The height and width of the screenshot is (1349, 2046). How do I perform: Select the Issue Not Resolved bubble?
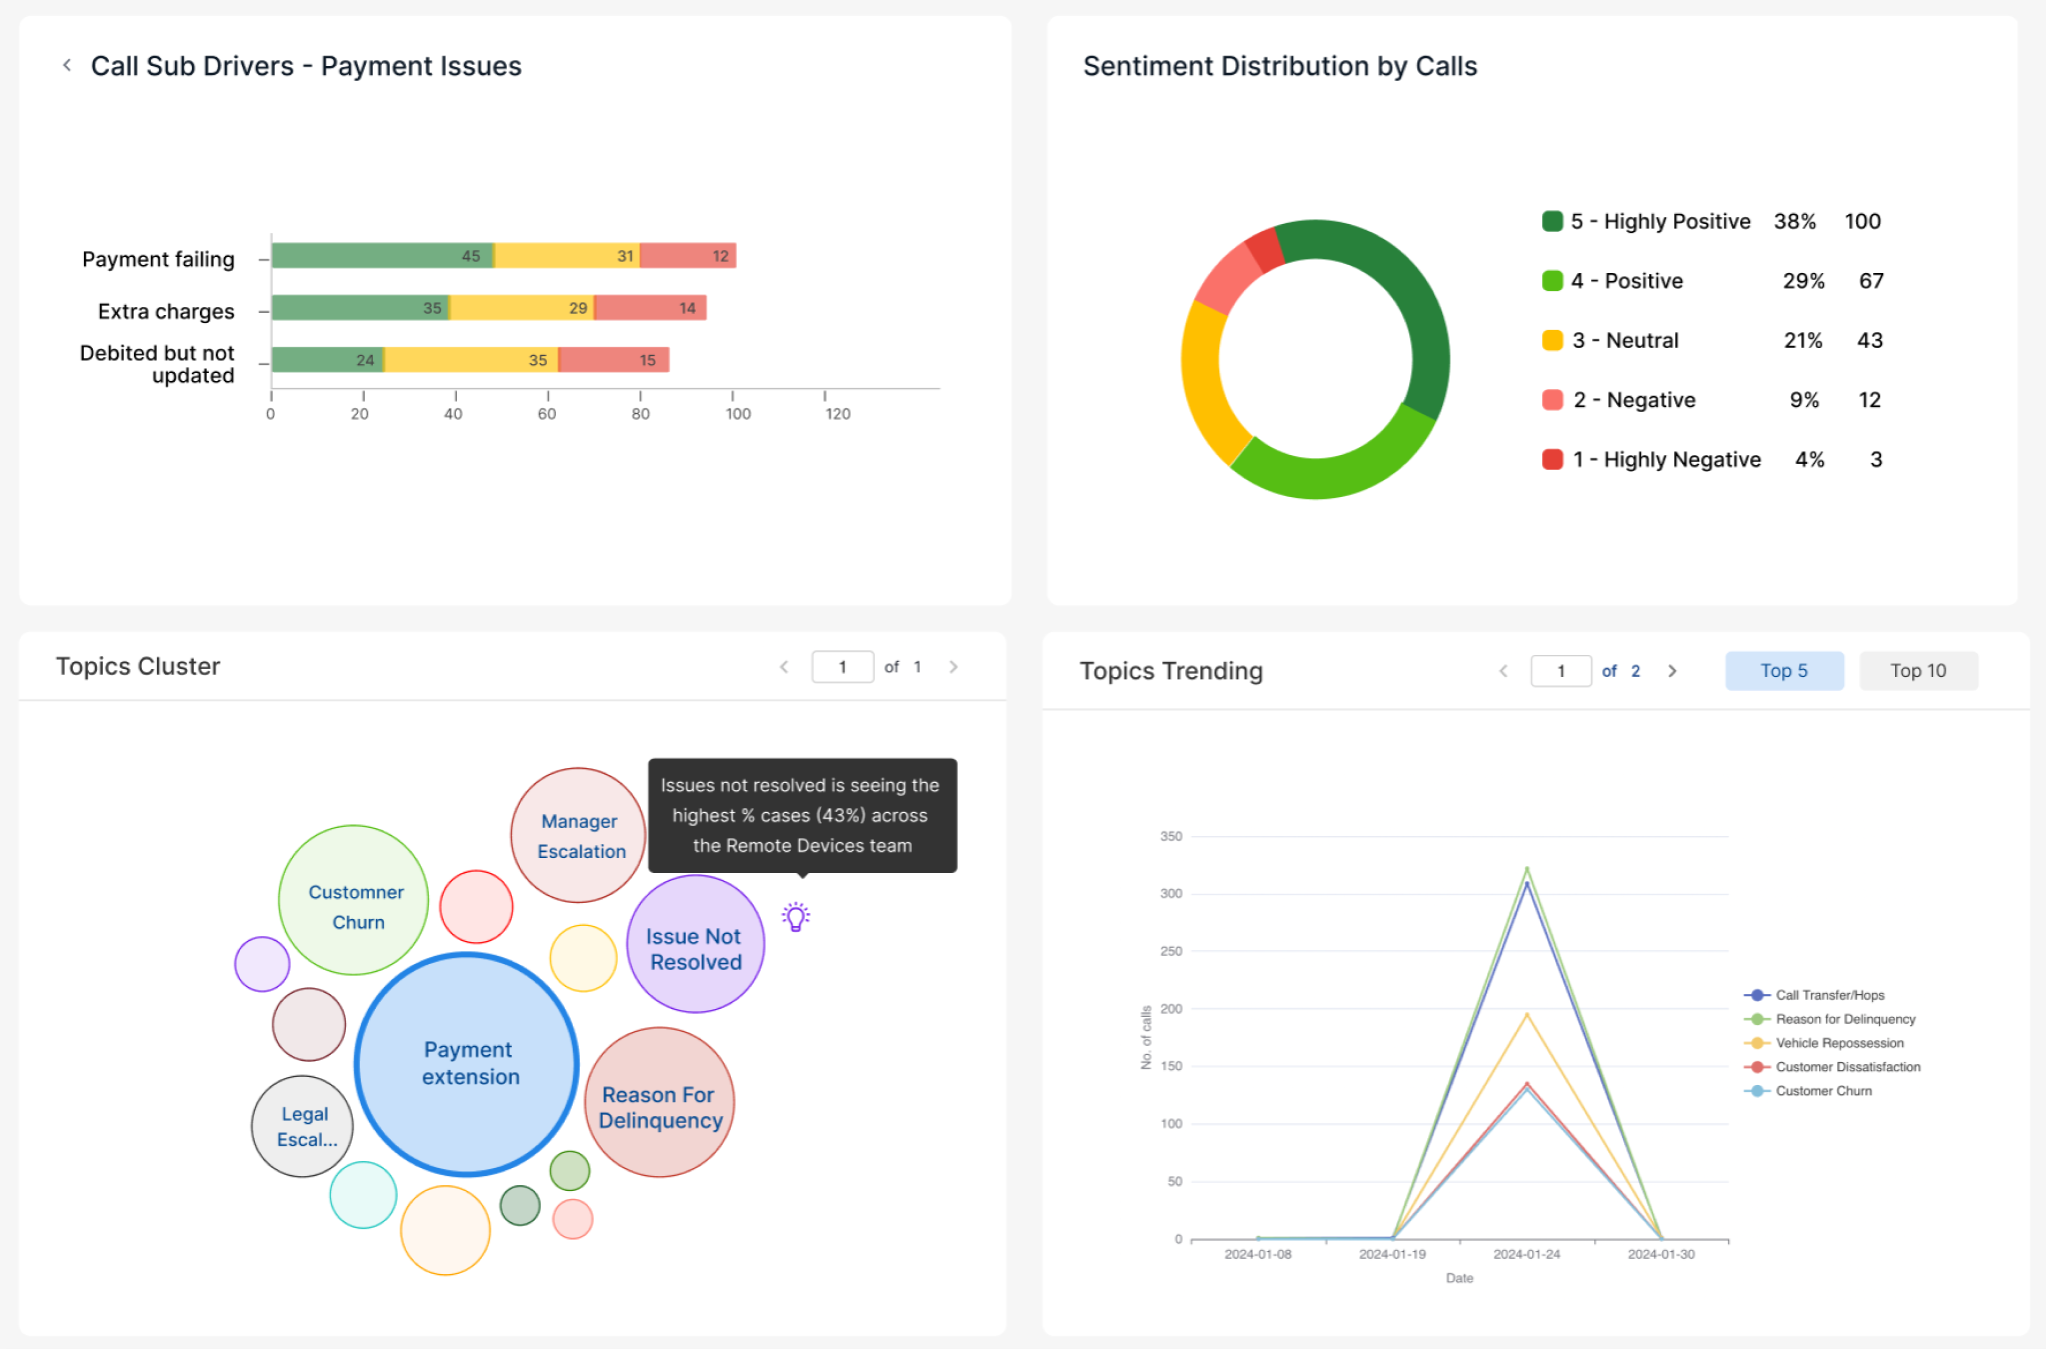point(696,944)
